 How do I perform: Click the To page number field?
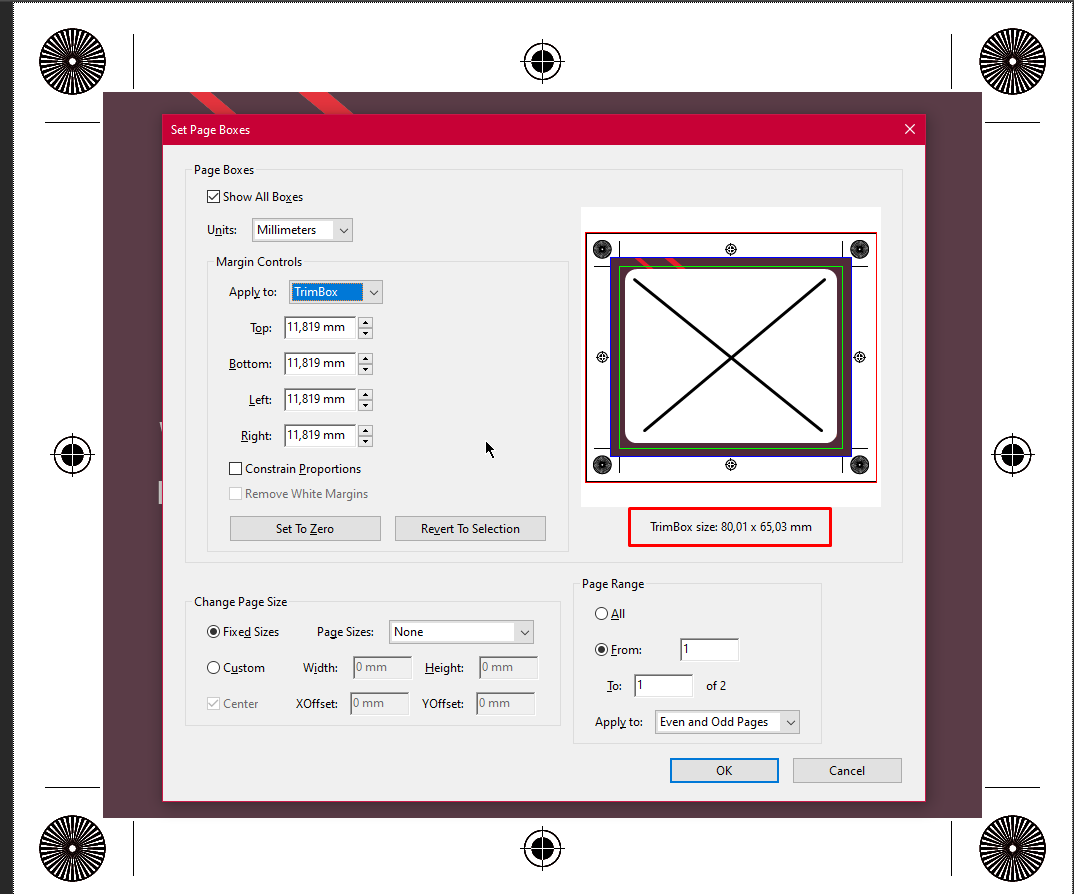point(663,685)
